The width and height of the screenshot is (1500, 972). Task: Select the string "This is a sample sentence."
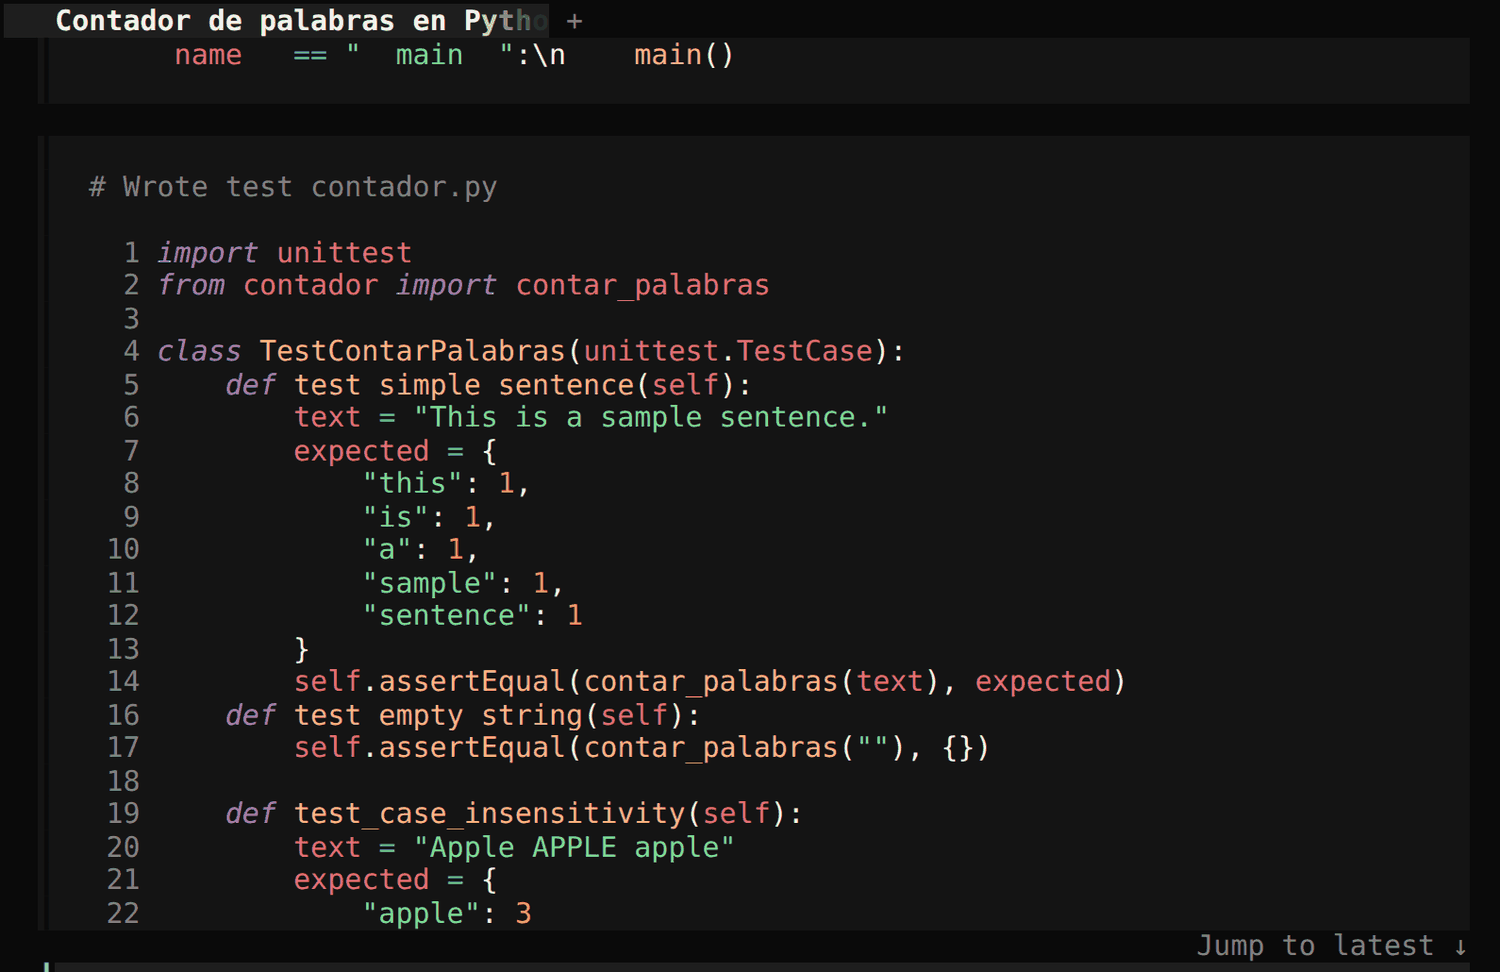coord(651,417)
